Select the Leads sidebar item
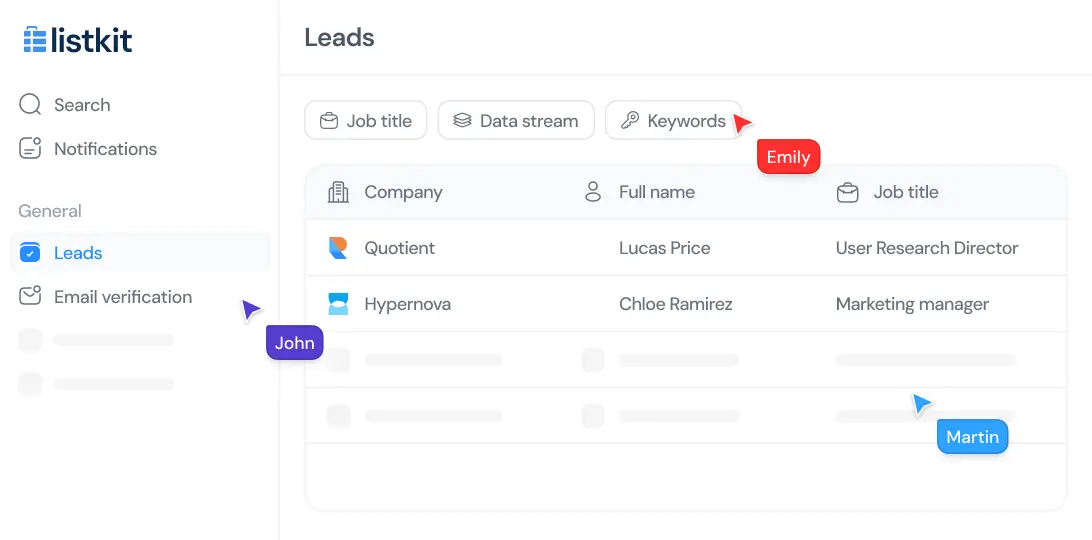This screenshot has height=540, width=1092. tap(78, 253)
